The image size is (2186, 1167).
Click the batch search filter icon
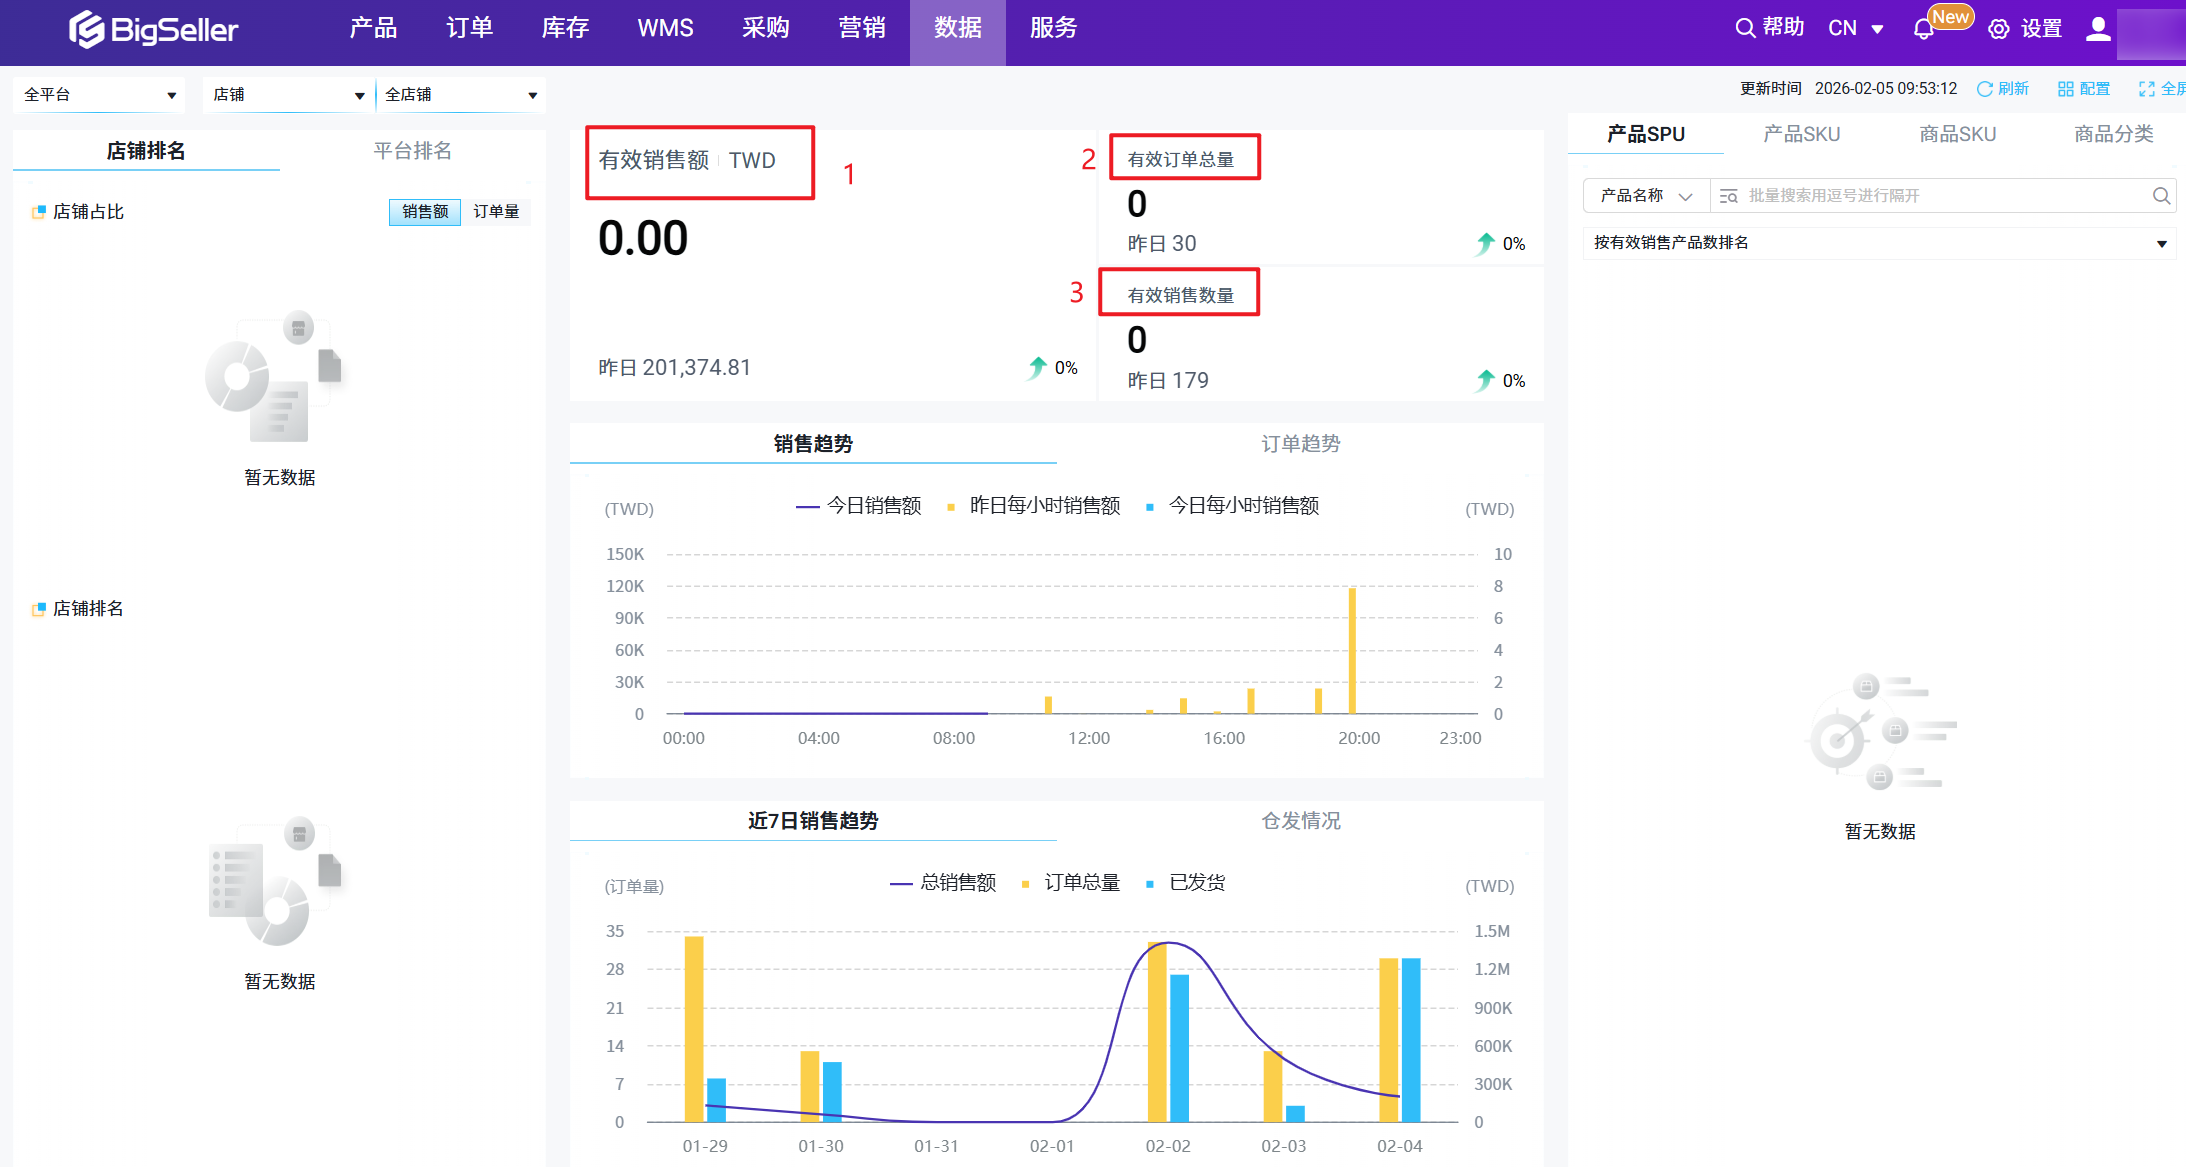pos(1728,196)
